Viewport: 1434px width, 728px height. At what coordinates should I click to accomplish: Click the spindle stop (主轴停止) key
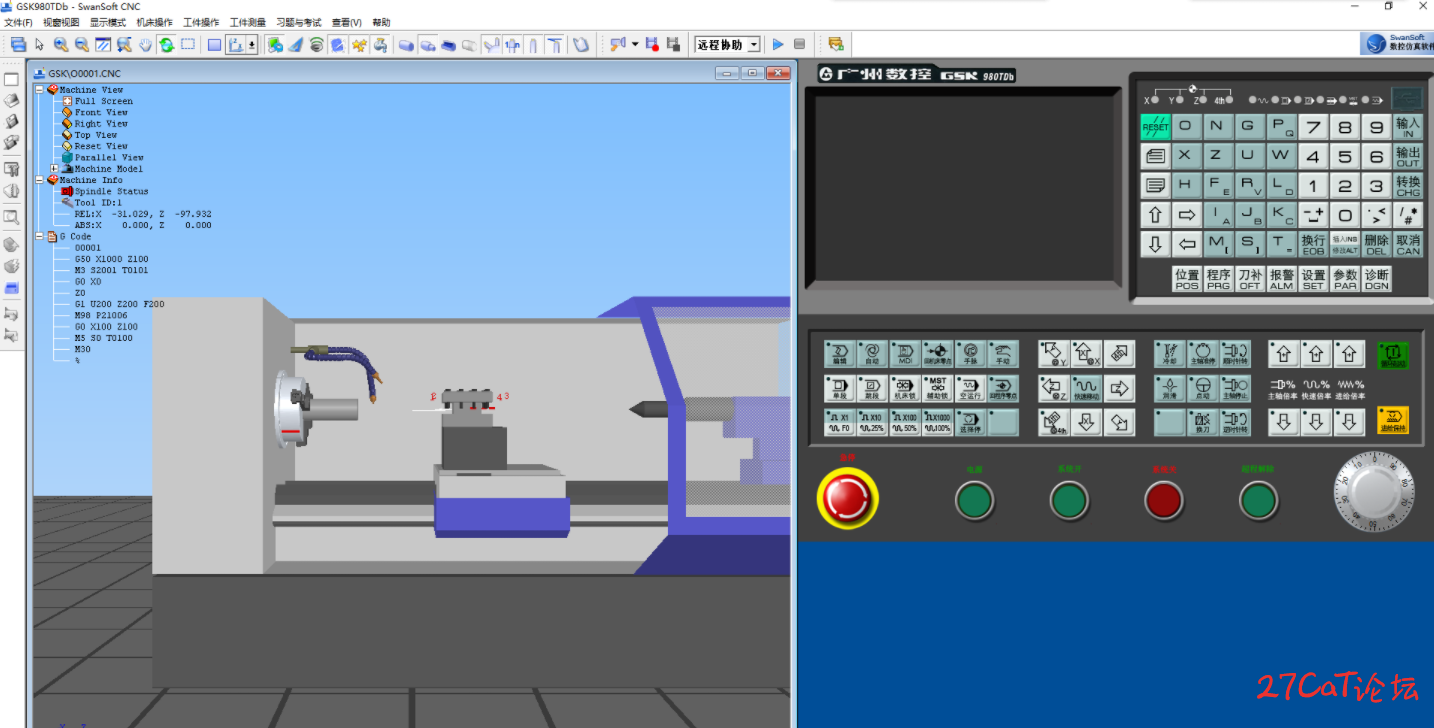point(1235,388)
